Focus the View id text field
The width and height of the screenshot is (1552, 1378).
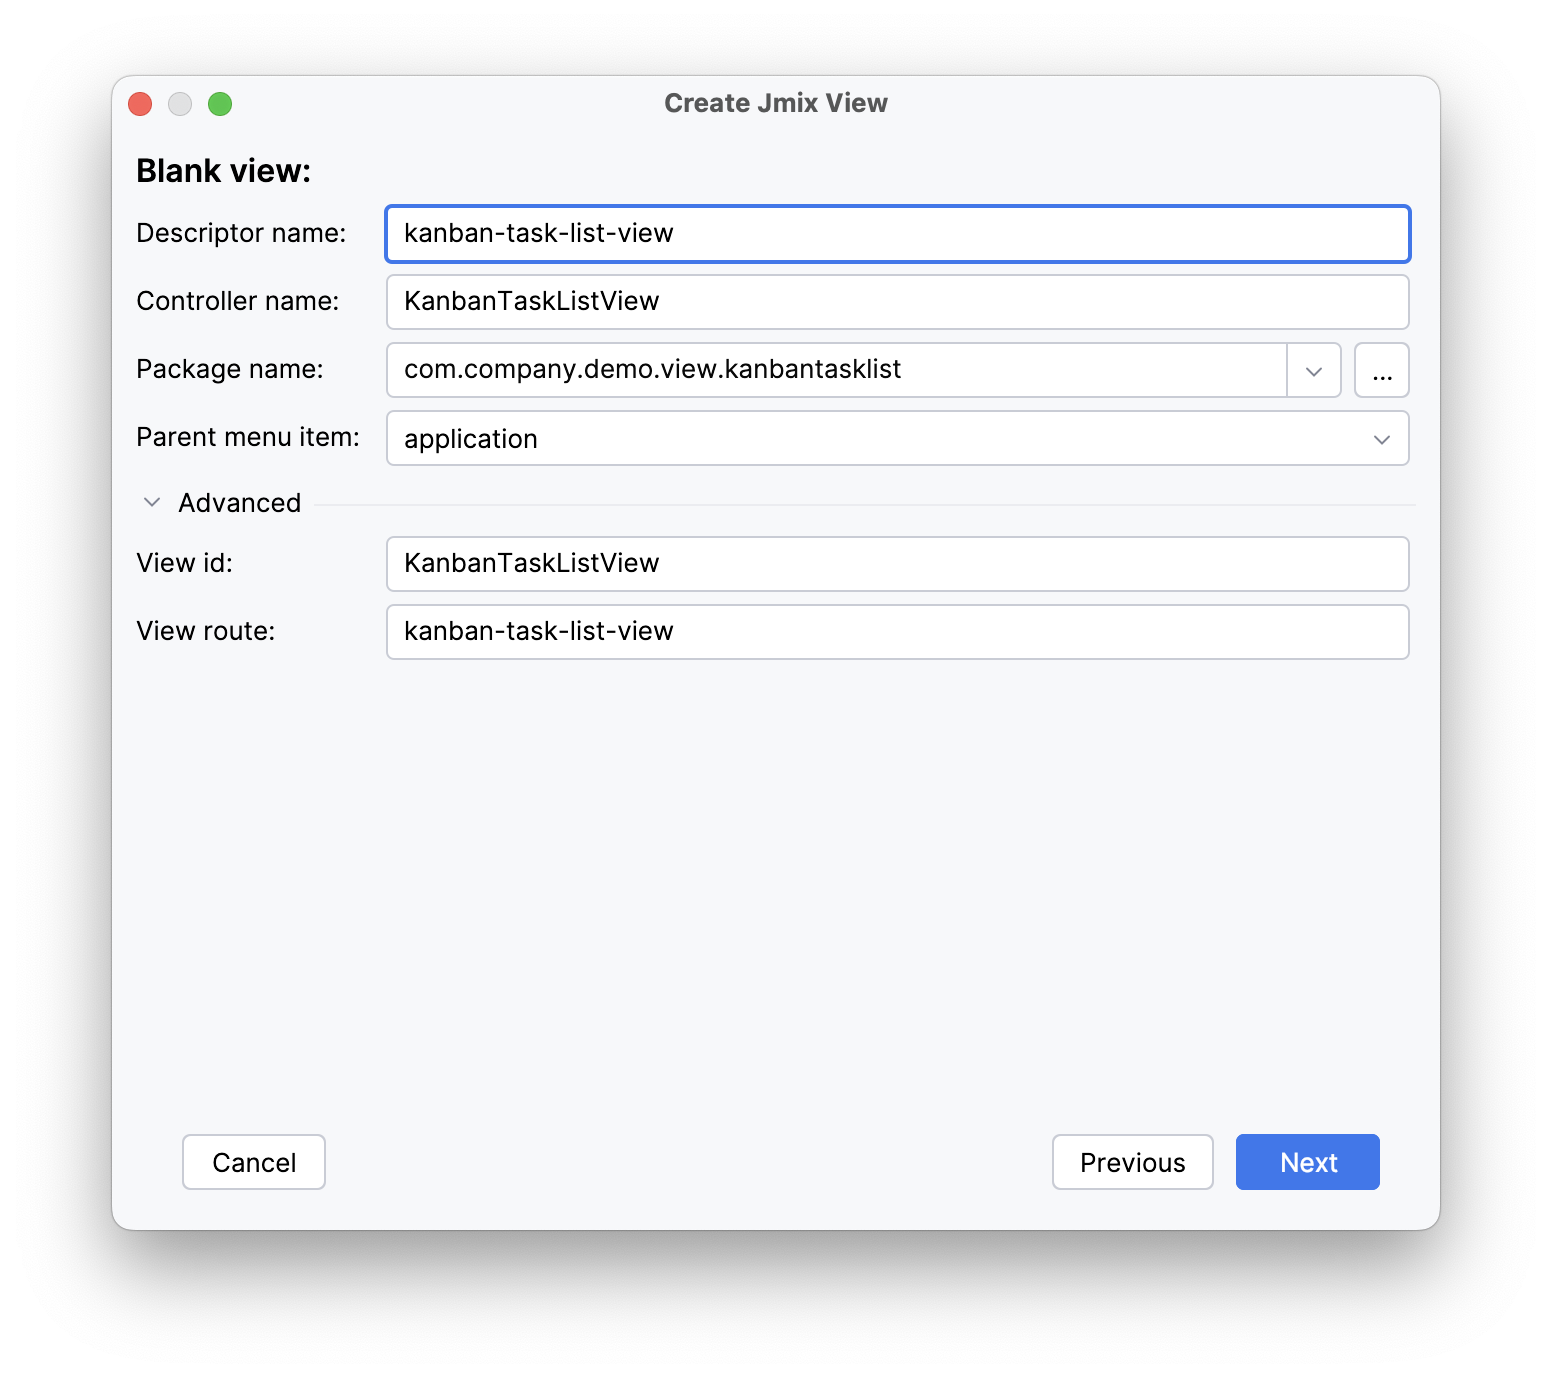(x=897, y=563)
